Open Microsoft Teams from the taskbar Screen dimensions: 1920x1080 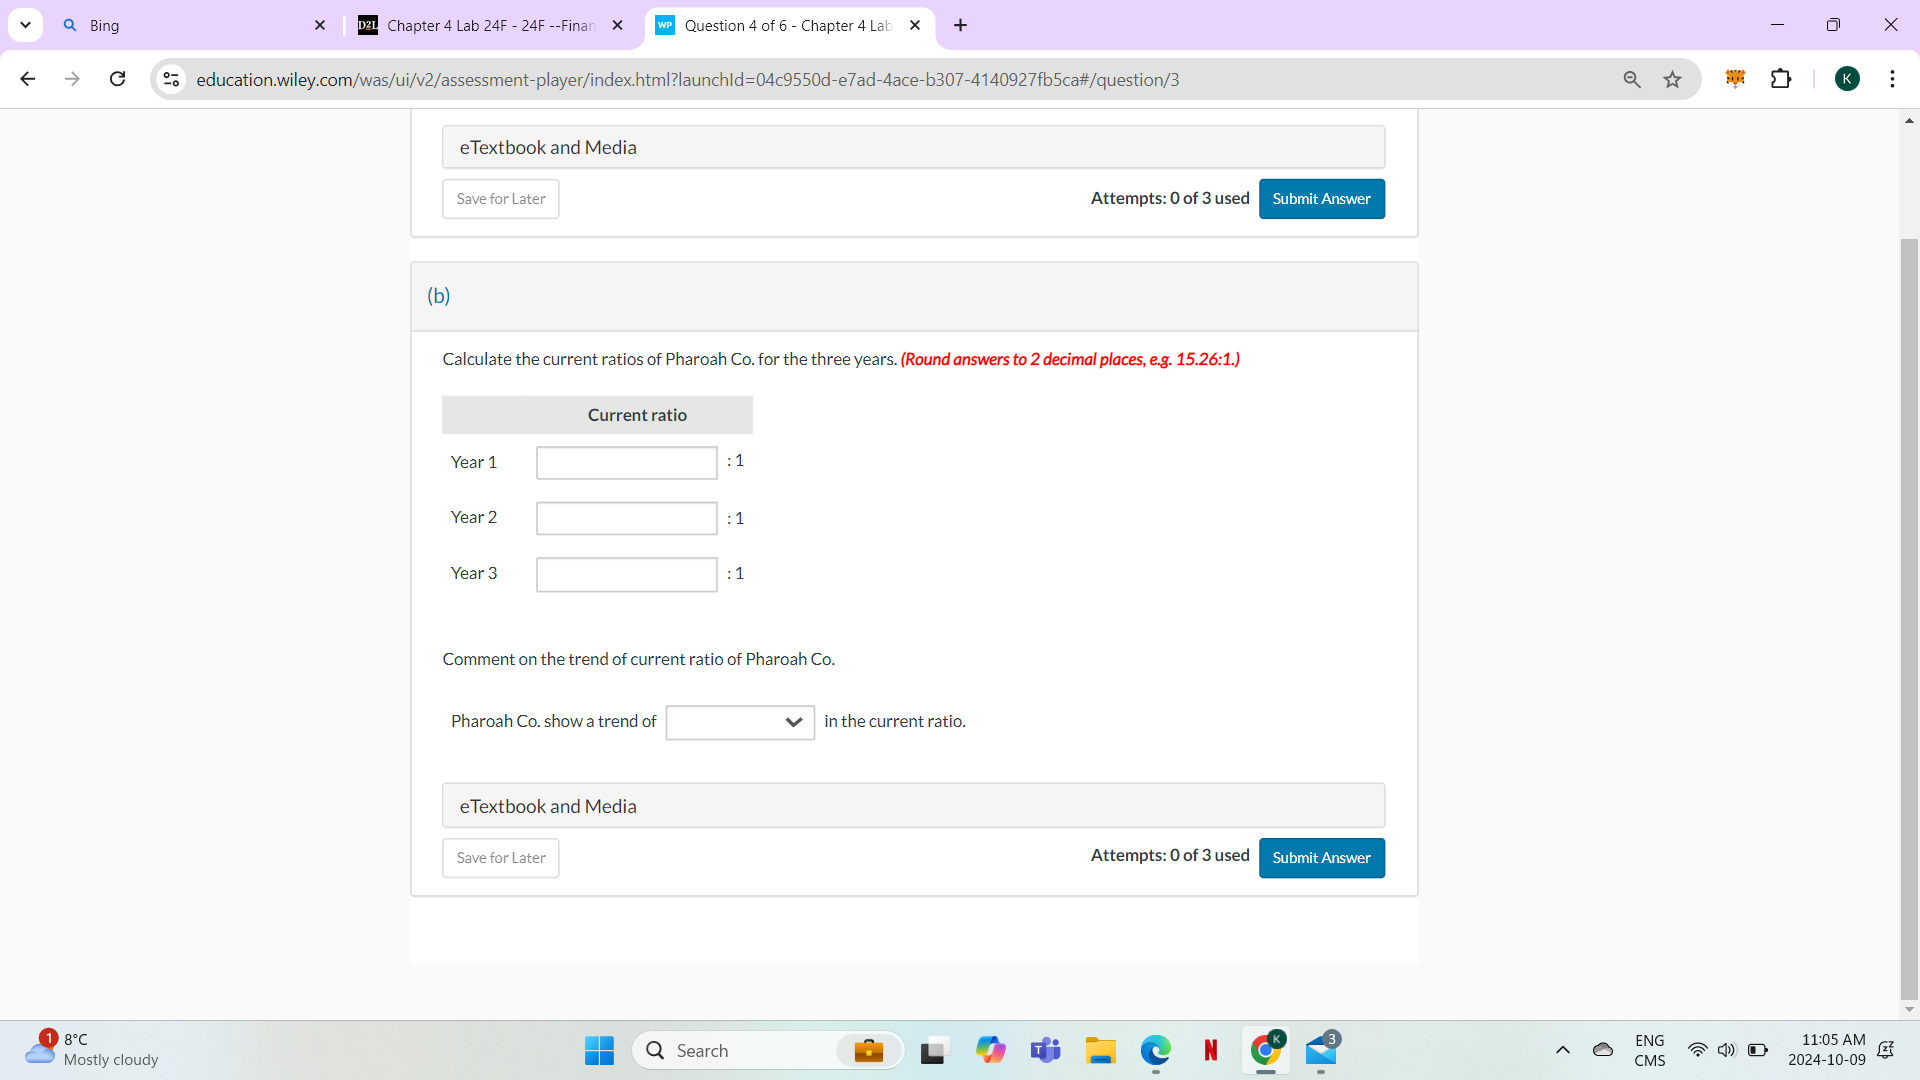pyautogui.click(x=1045, y=1050)
